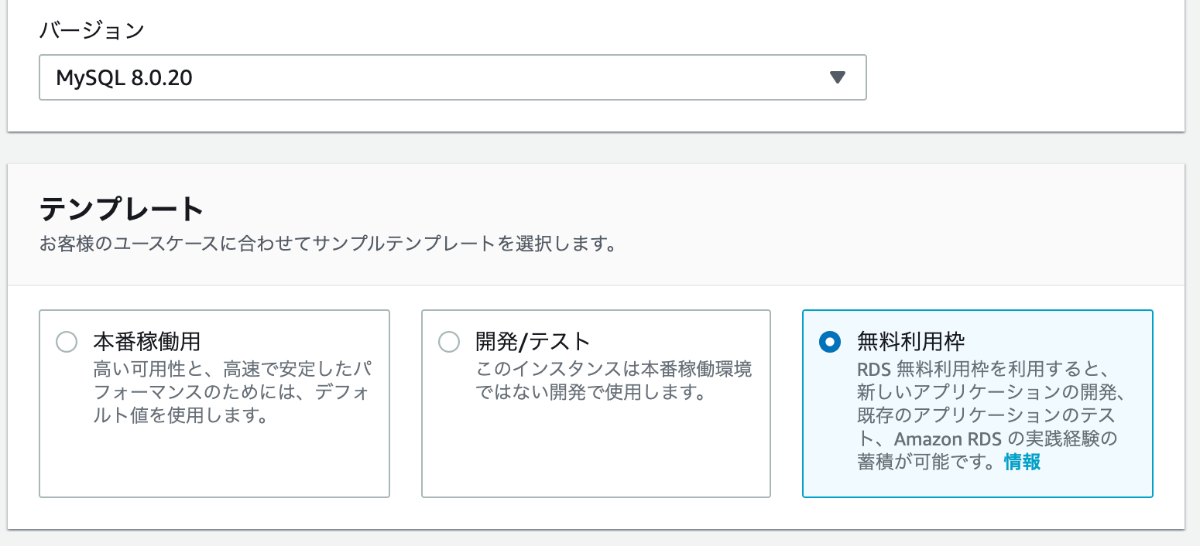
Task: Click the 開発/テスト card title
Action: 533,341
